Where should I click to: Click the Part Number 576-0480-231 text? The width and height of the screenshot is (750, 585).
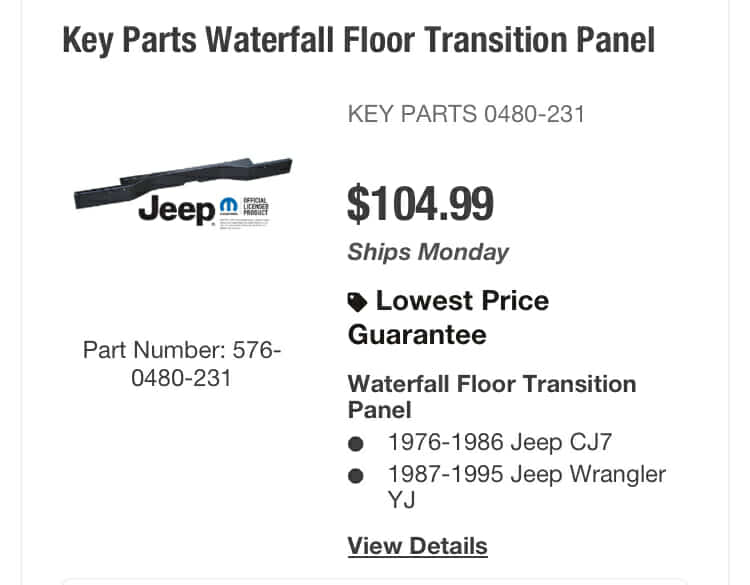tap(182, 364)
